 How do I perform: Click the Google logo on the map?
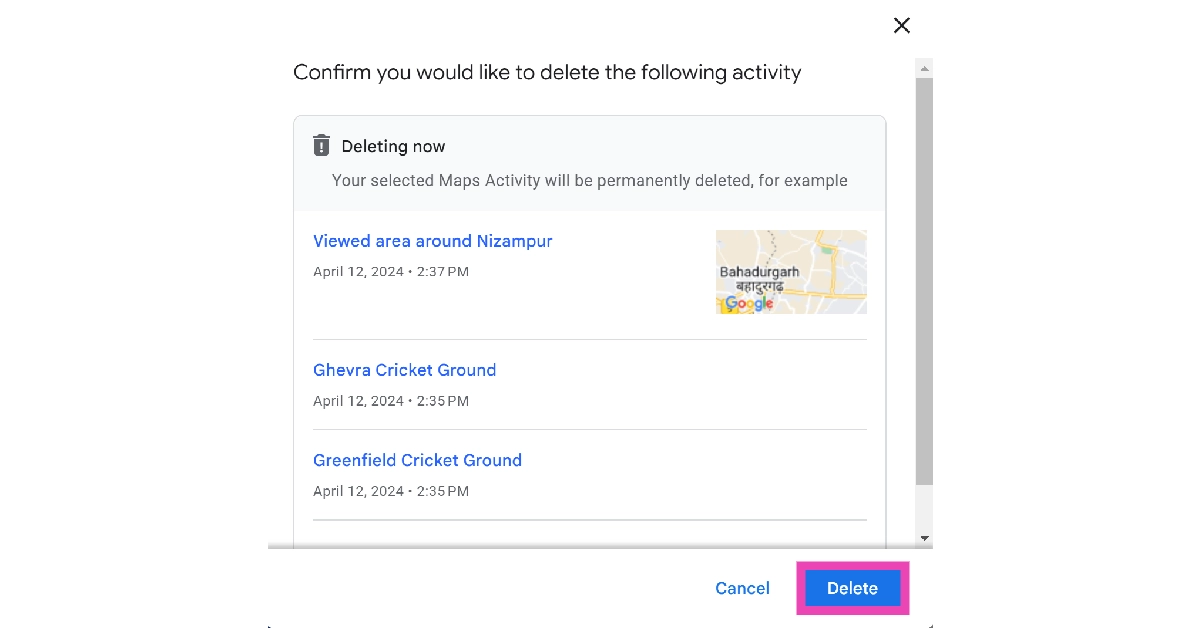click(x=749, y=304)
